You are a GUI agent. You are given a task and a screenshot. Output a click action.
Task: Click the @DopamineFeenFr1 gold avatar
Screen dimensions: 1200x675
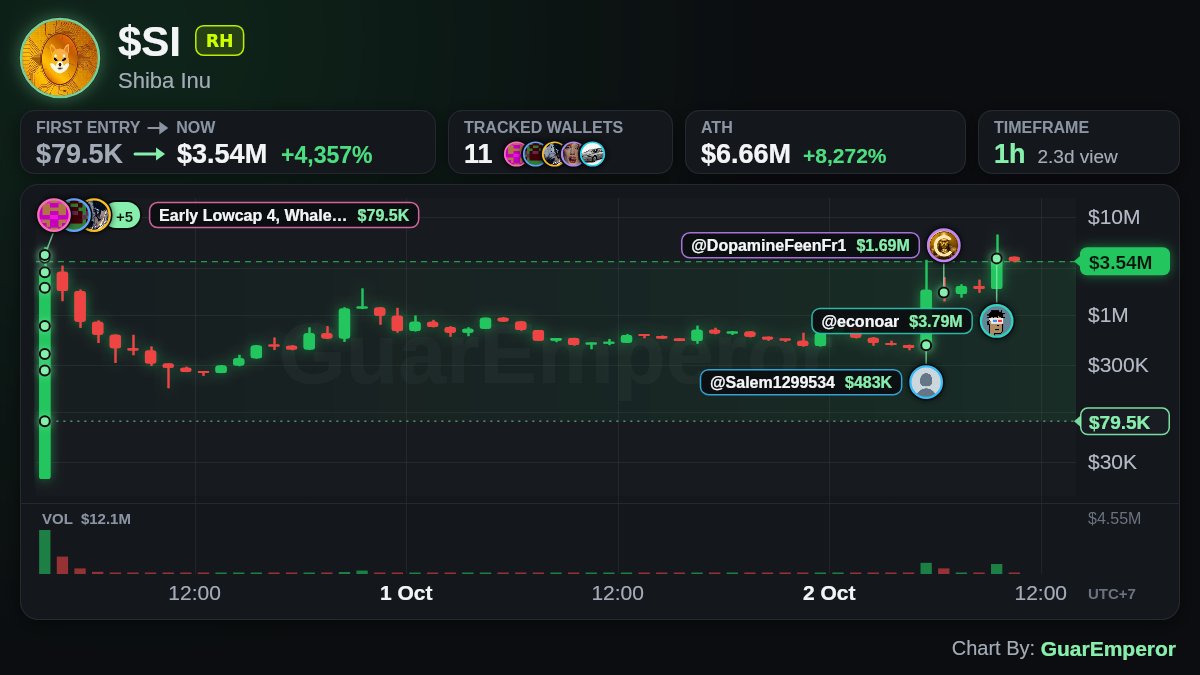(x=943, y=245)
